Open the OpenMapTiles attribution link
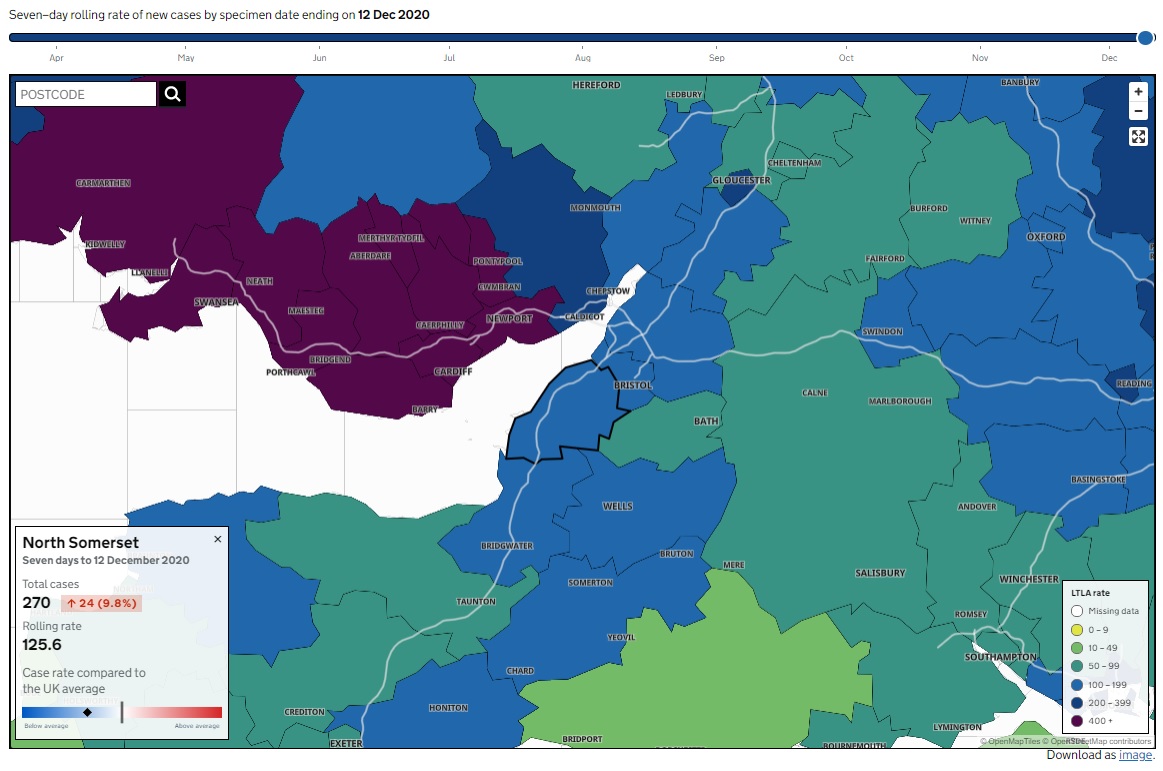This screenshot has width=1163, height=771. click(x=1012, y=742)
